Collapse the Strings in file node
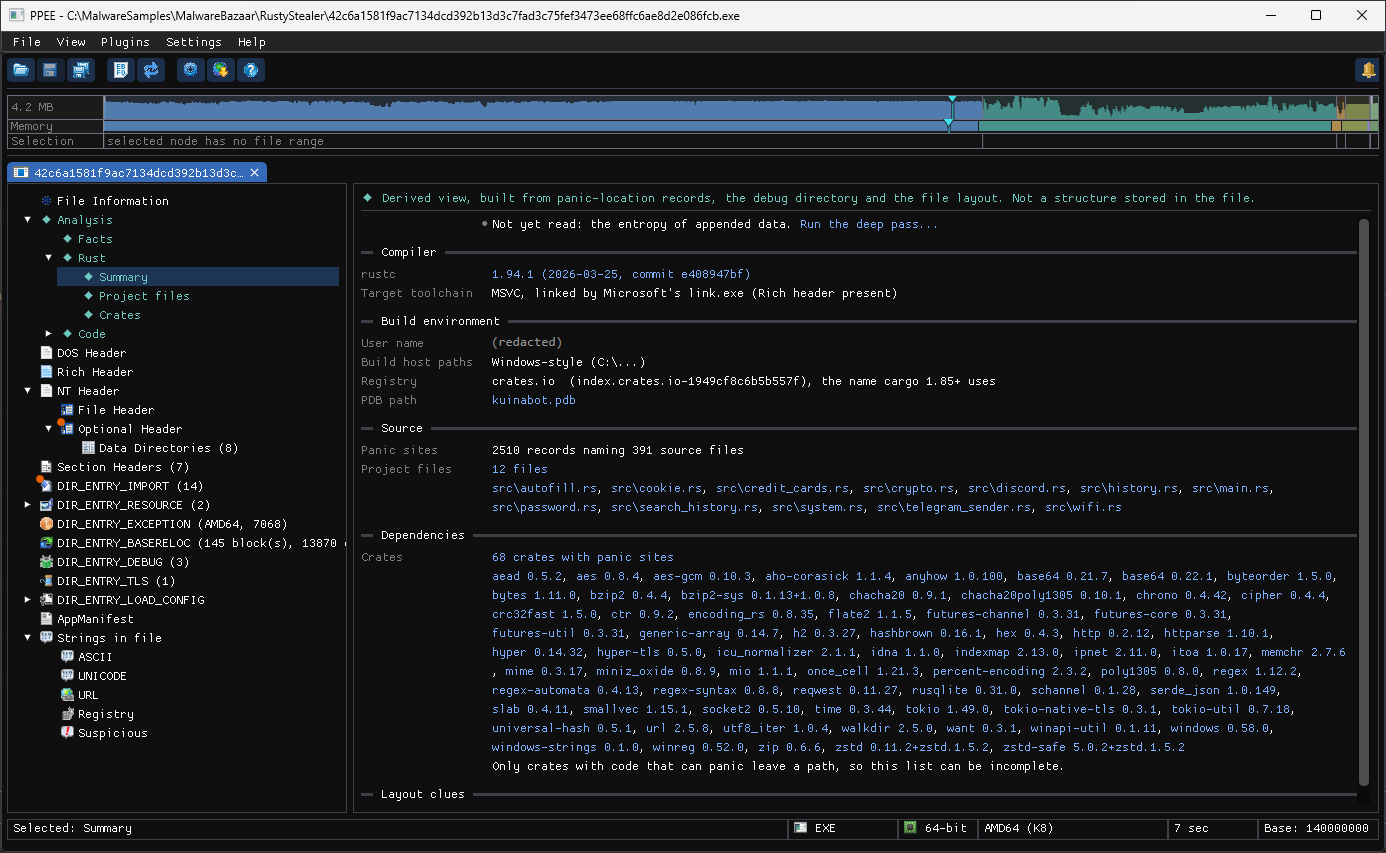The height and width of the screenshot is (853, 1386). point(28,638)
